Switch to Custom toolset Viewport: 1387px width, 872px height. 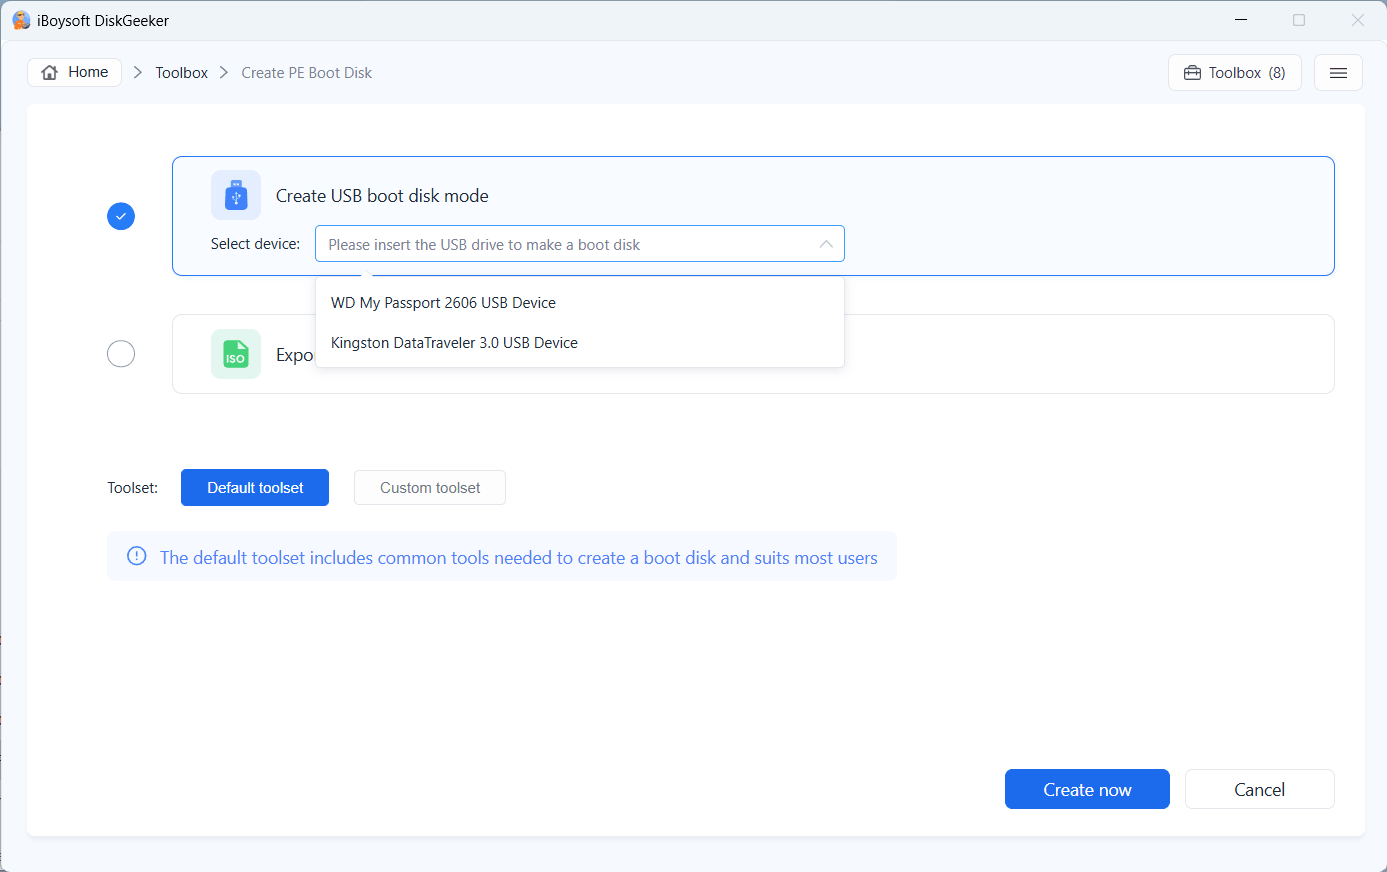click(430, 488)
